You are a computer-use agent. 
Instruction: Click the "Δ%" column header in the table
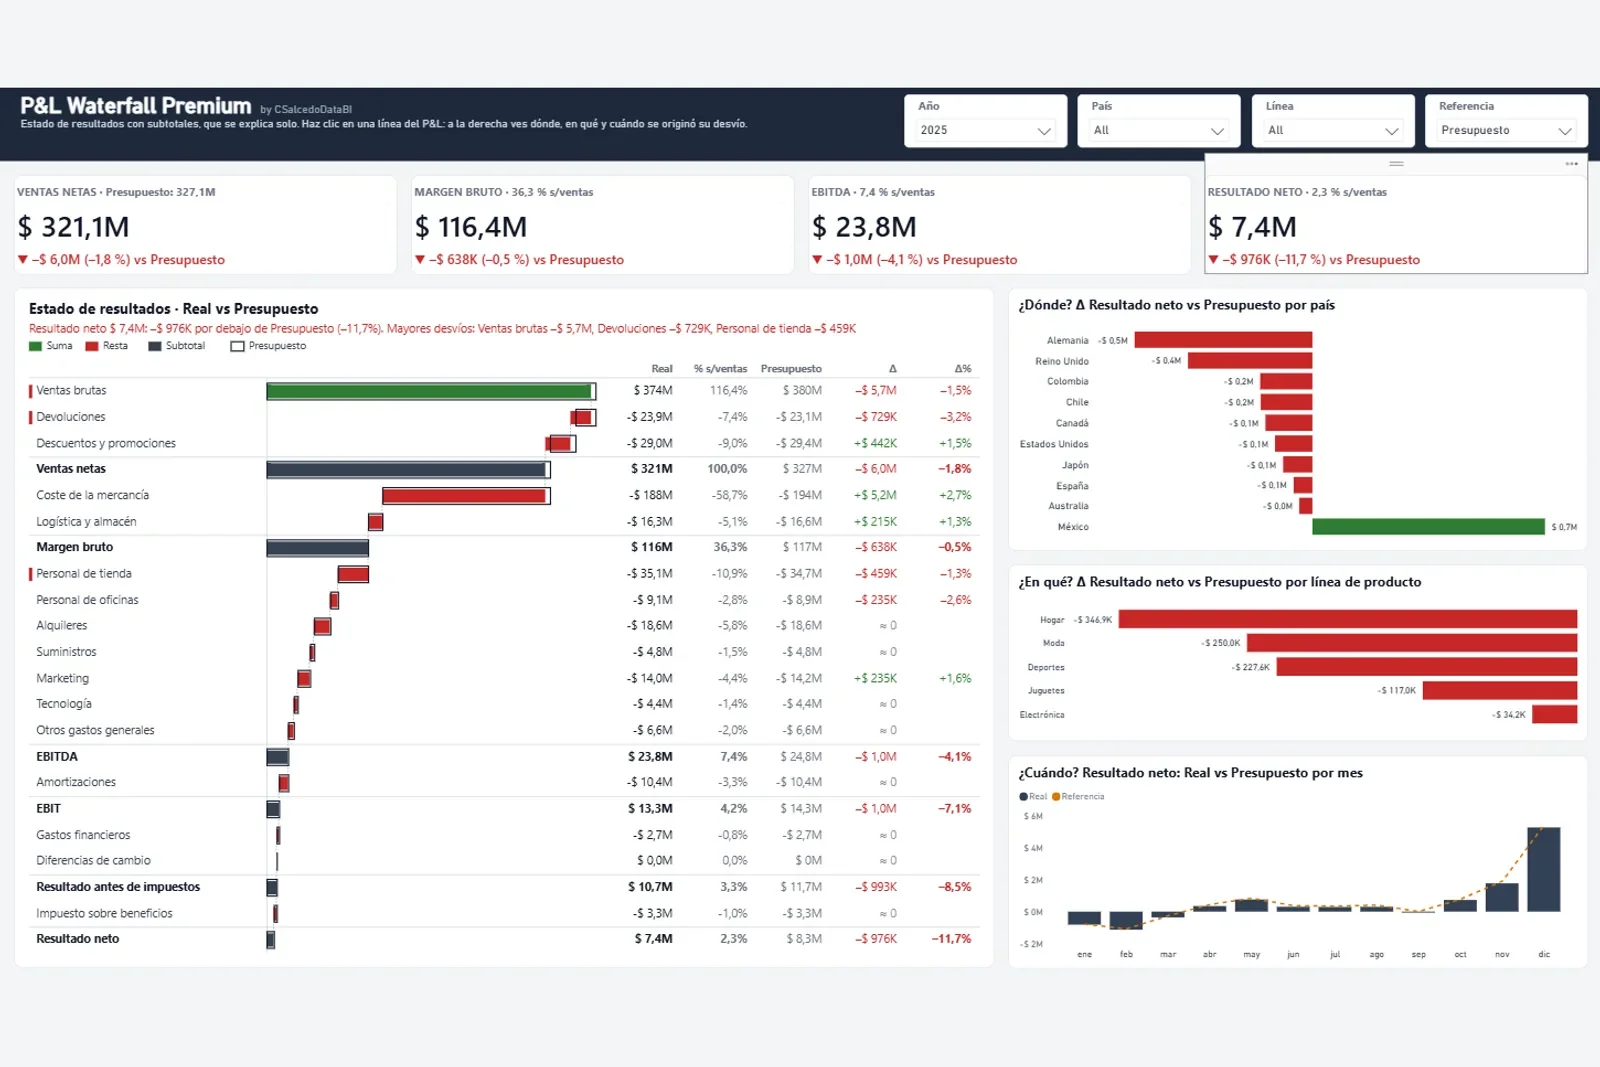pos(963,368)
